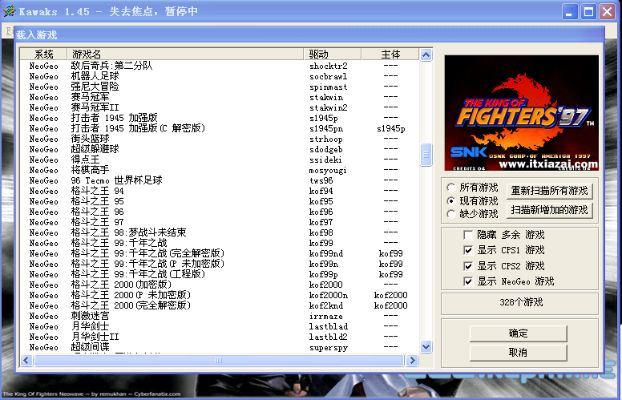This screenshot has width=622, height=400.
Task: Select 格斗之王 99:千年之战 (完全解密版) row
Action: 219,253
